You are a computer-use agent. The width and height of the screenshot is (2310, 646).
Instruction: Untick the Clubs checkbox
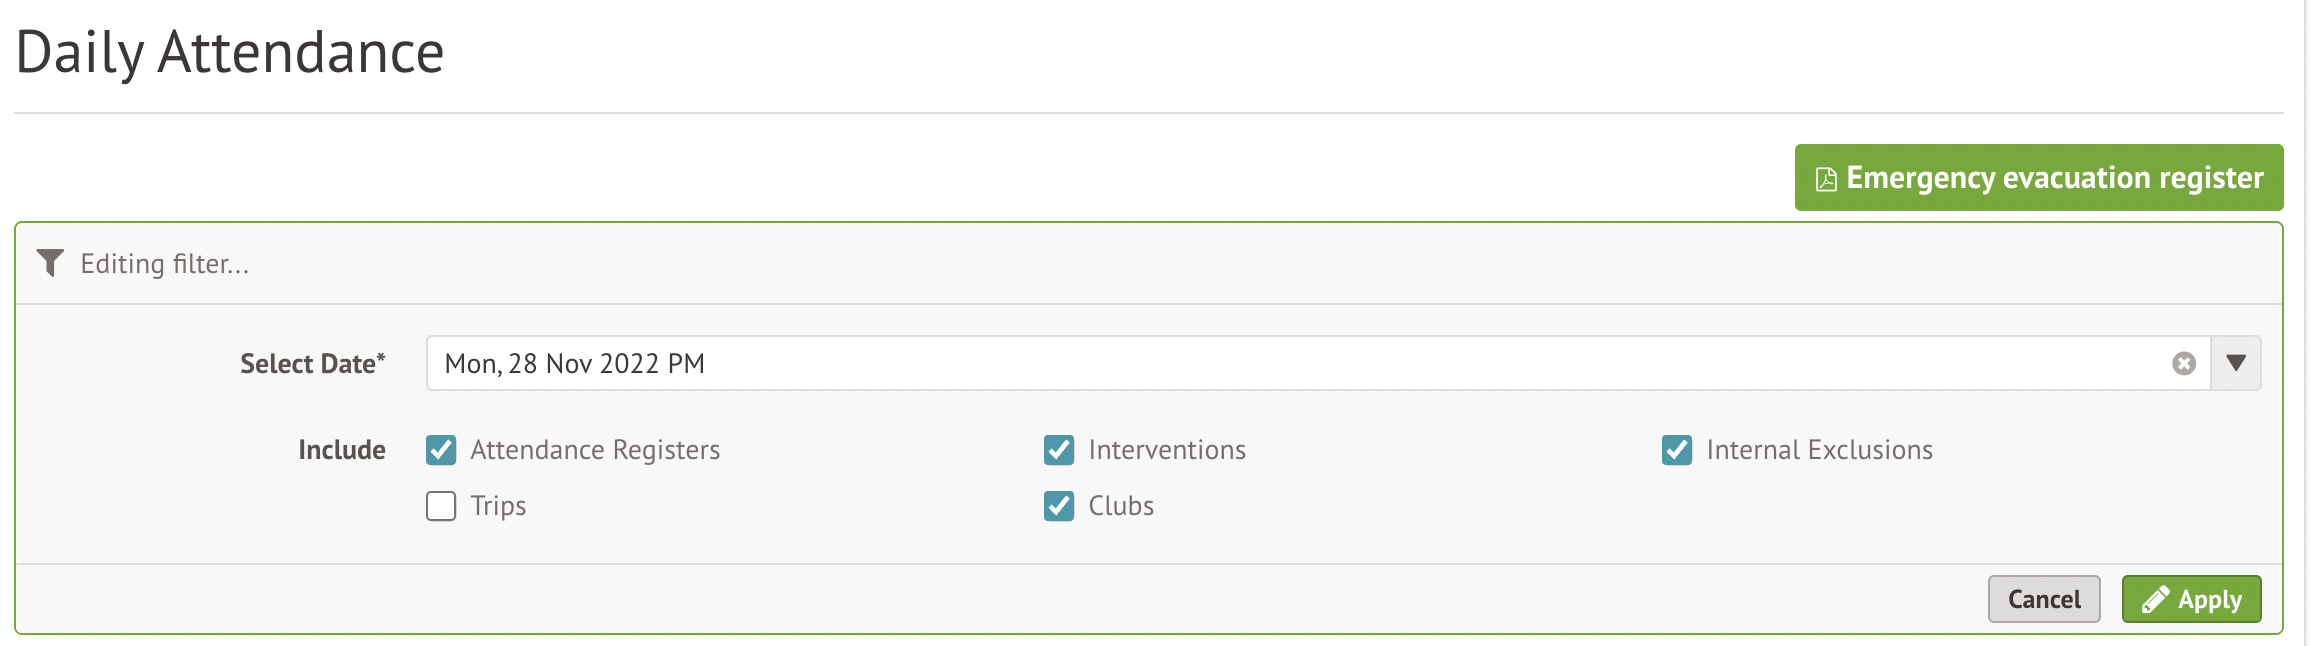pyautogui.click(x=1059, y=506)
